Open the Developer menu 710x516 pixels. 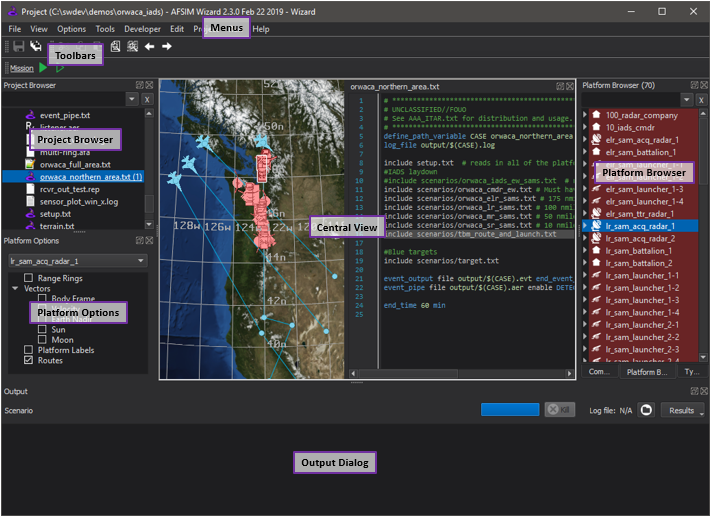[142, 29]
